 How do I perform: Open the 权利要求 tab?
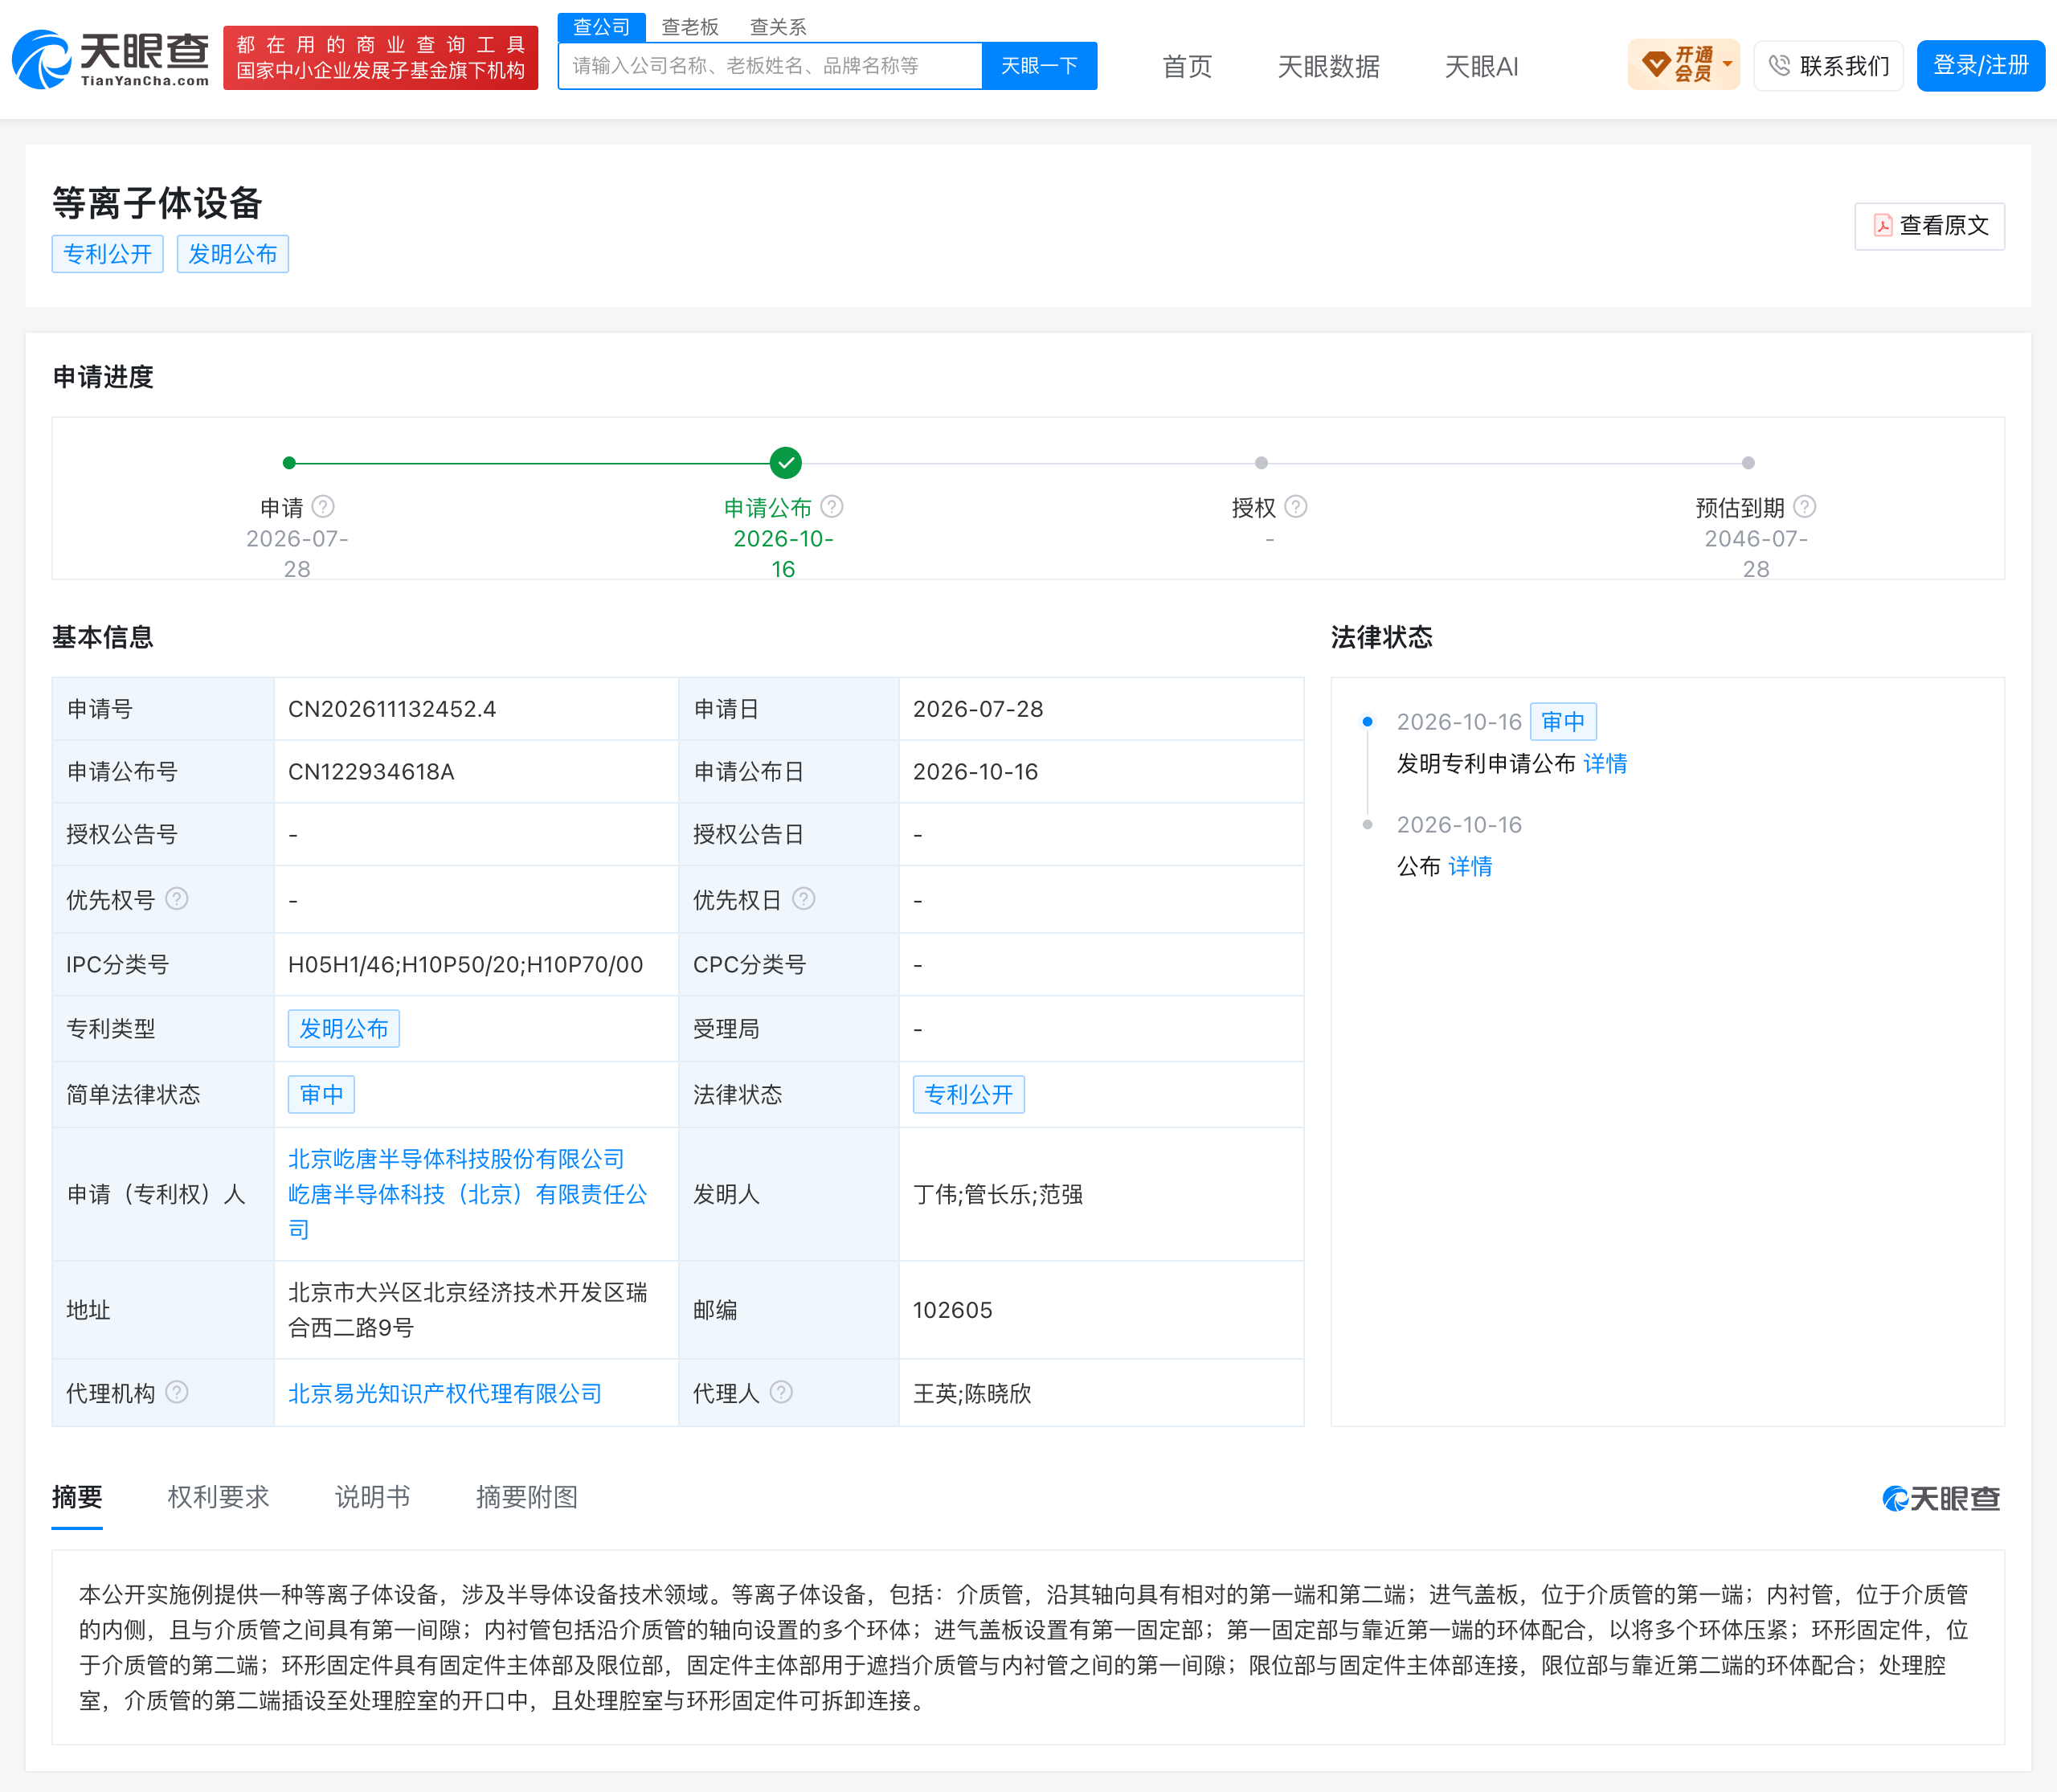tap(219, 1497)
